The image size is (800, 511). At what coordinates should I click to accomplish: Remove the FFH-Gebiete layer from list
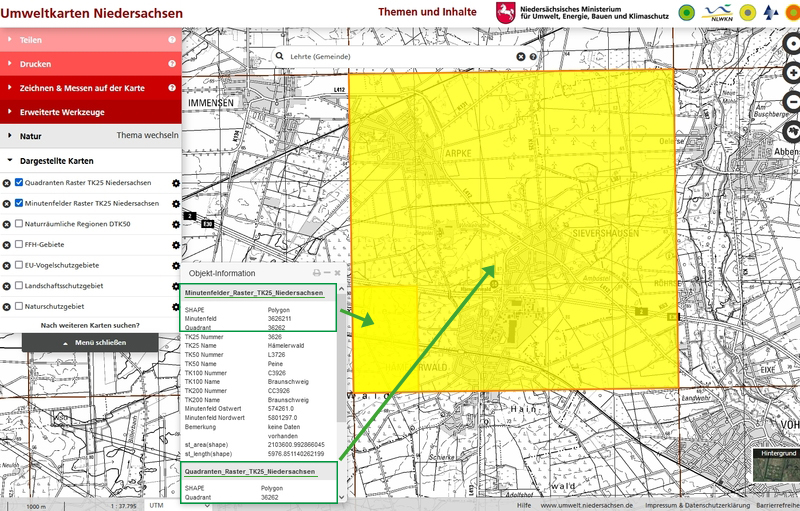point(6,244)
